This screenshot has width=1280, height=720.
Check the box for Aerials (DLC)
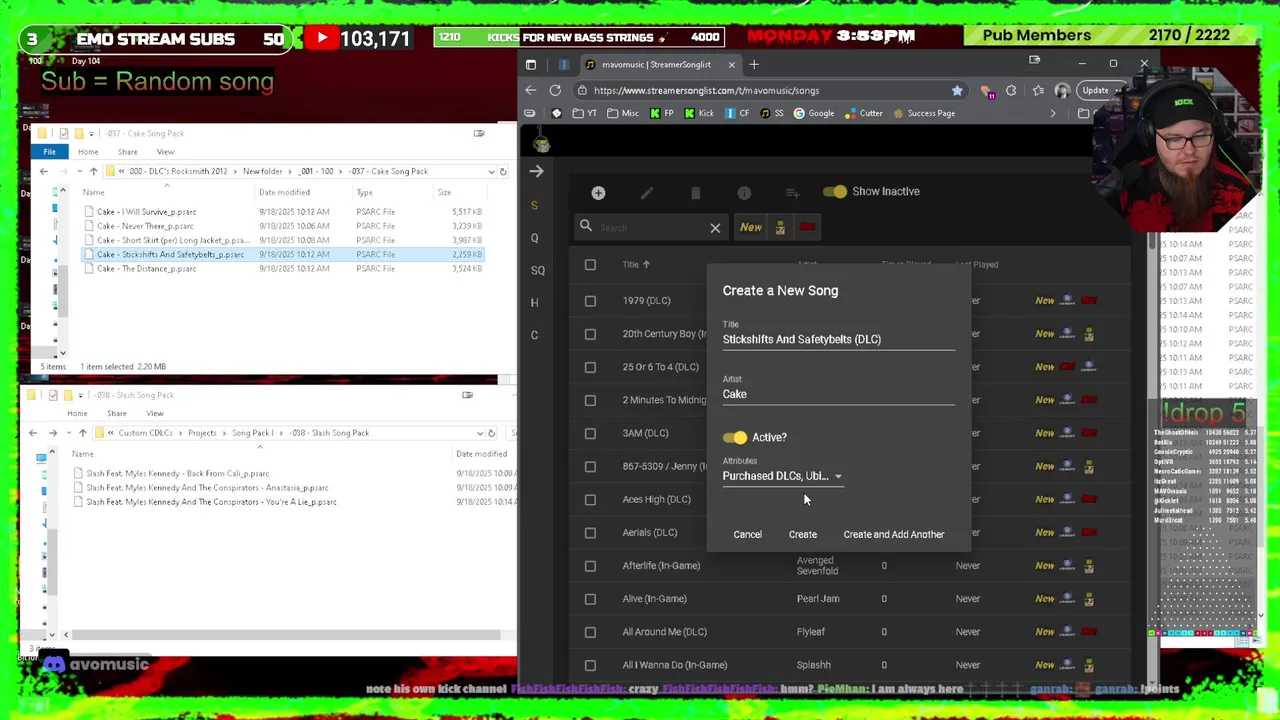pyautogui.click(x=590, y=533)
